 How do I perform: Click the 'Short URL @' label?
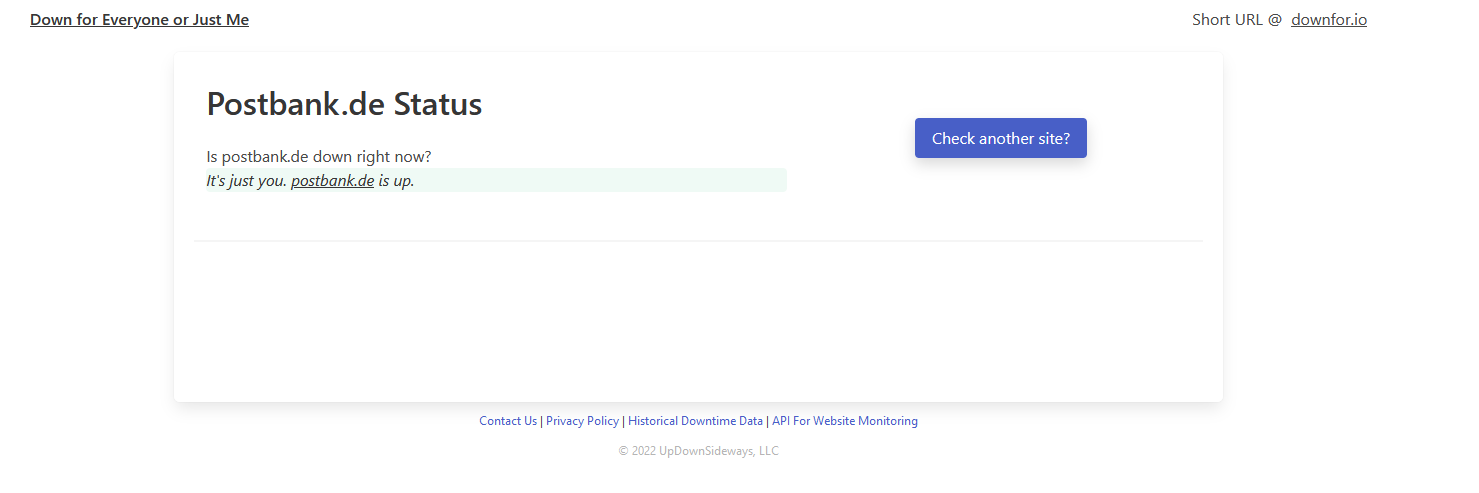(1236, 20)
